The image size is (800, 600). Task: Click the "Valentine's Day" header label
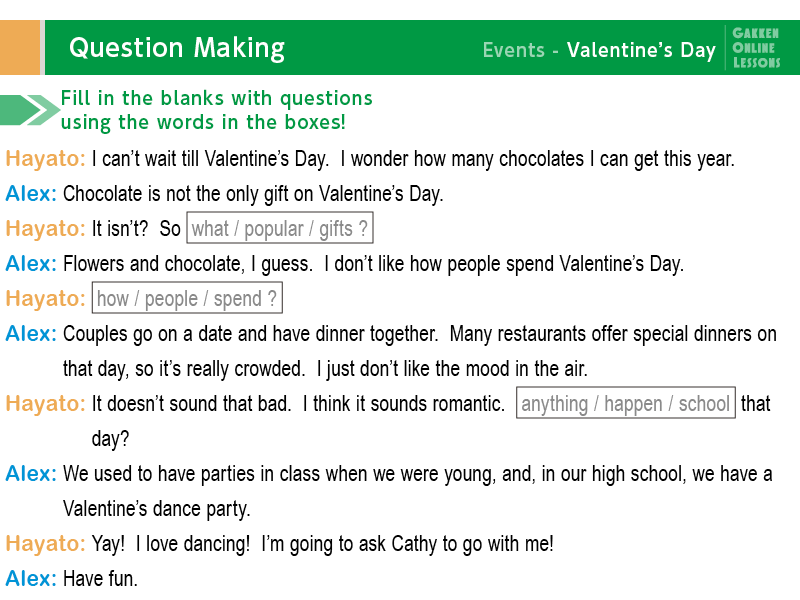[x=641, y=50]
